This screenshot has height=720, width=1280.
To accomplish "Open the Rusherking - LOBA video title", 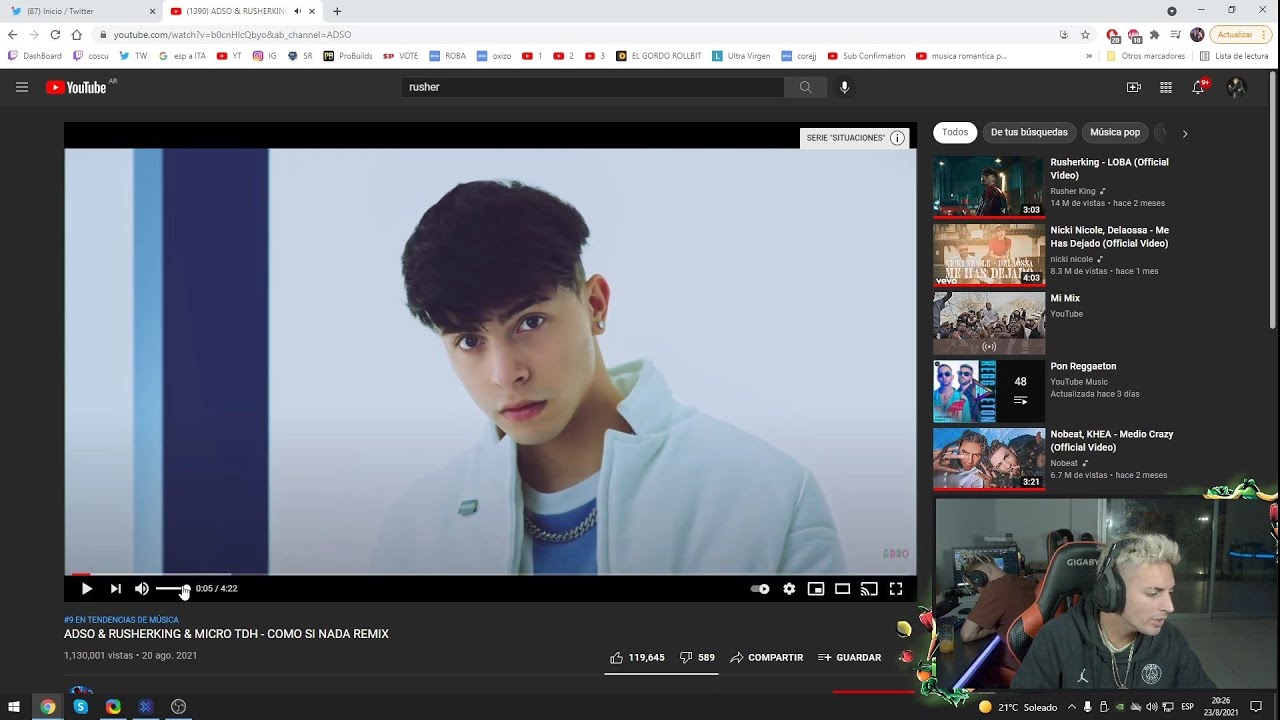I will (1109, 169).
